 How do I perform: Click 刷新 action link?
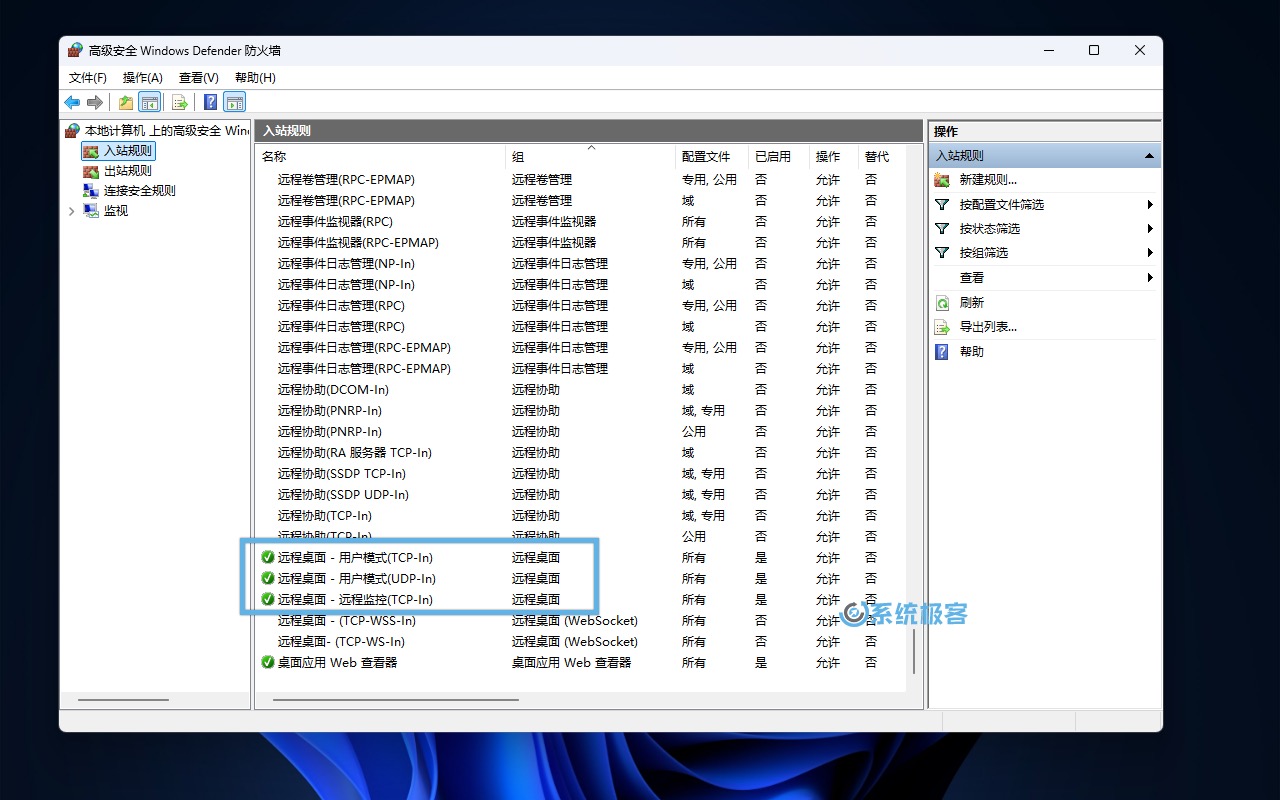[x=972, y=302]
